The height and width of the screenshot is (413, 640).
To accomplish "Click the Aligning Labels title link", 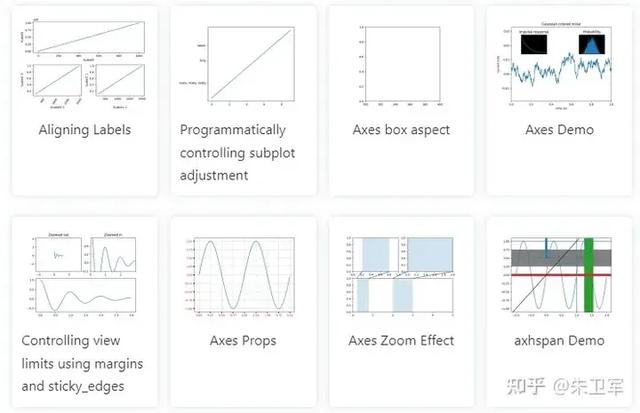I will [85, 130].
